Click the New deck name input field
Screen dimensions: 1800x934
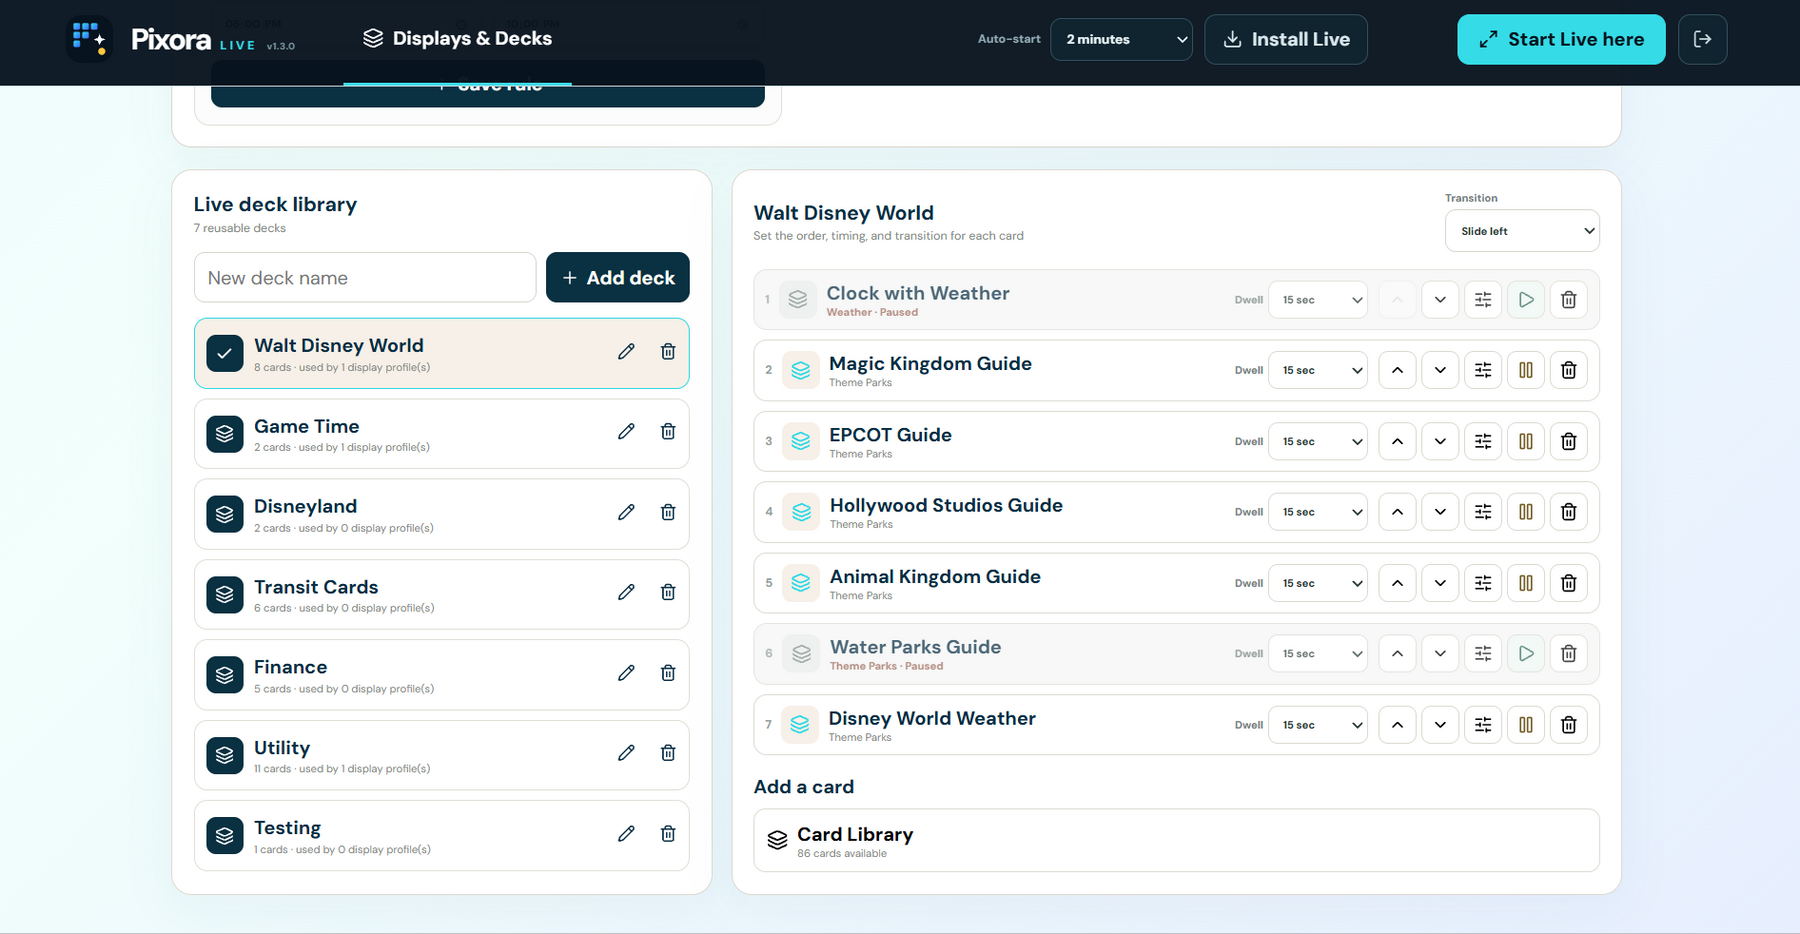[x=365, y=277]
